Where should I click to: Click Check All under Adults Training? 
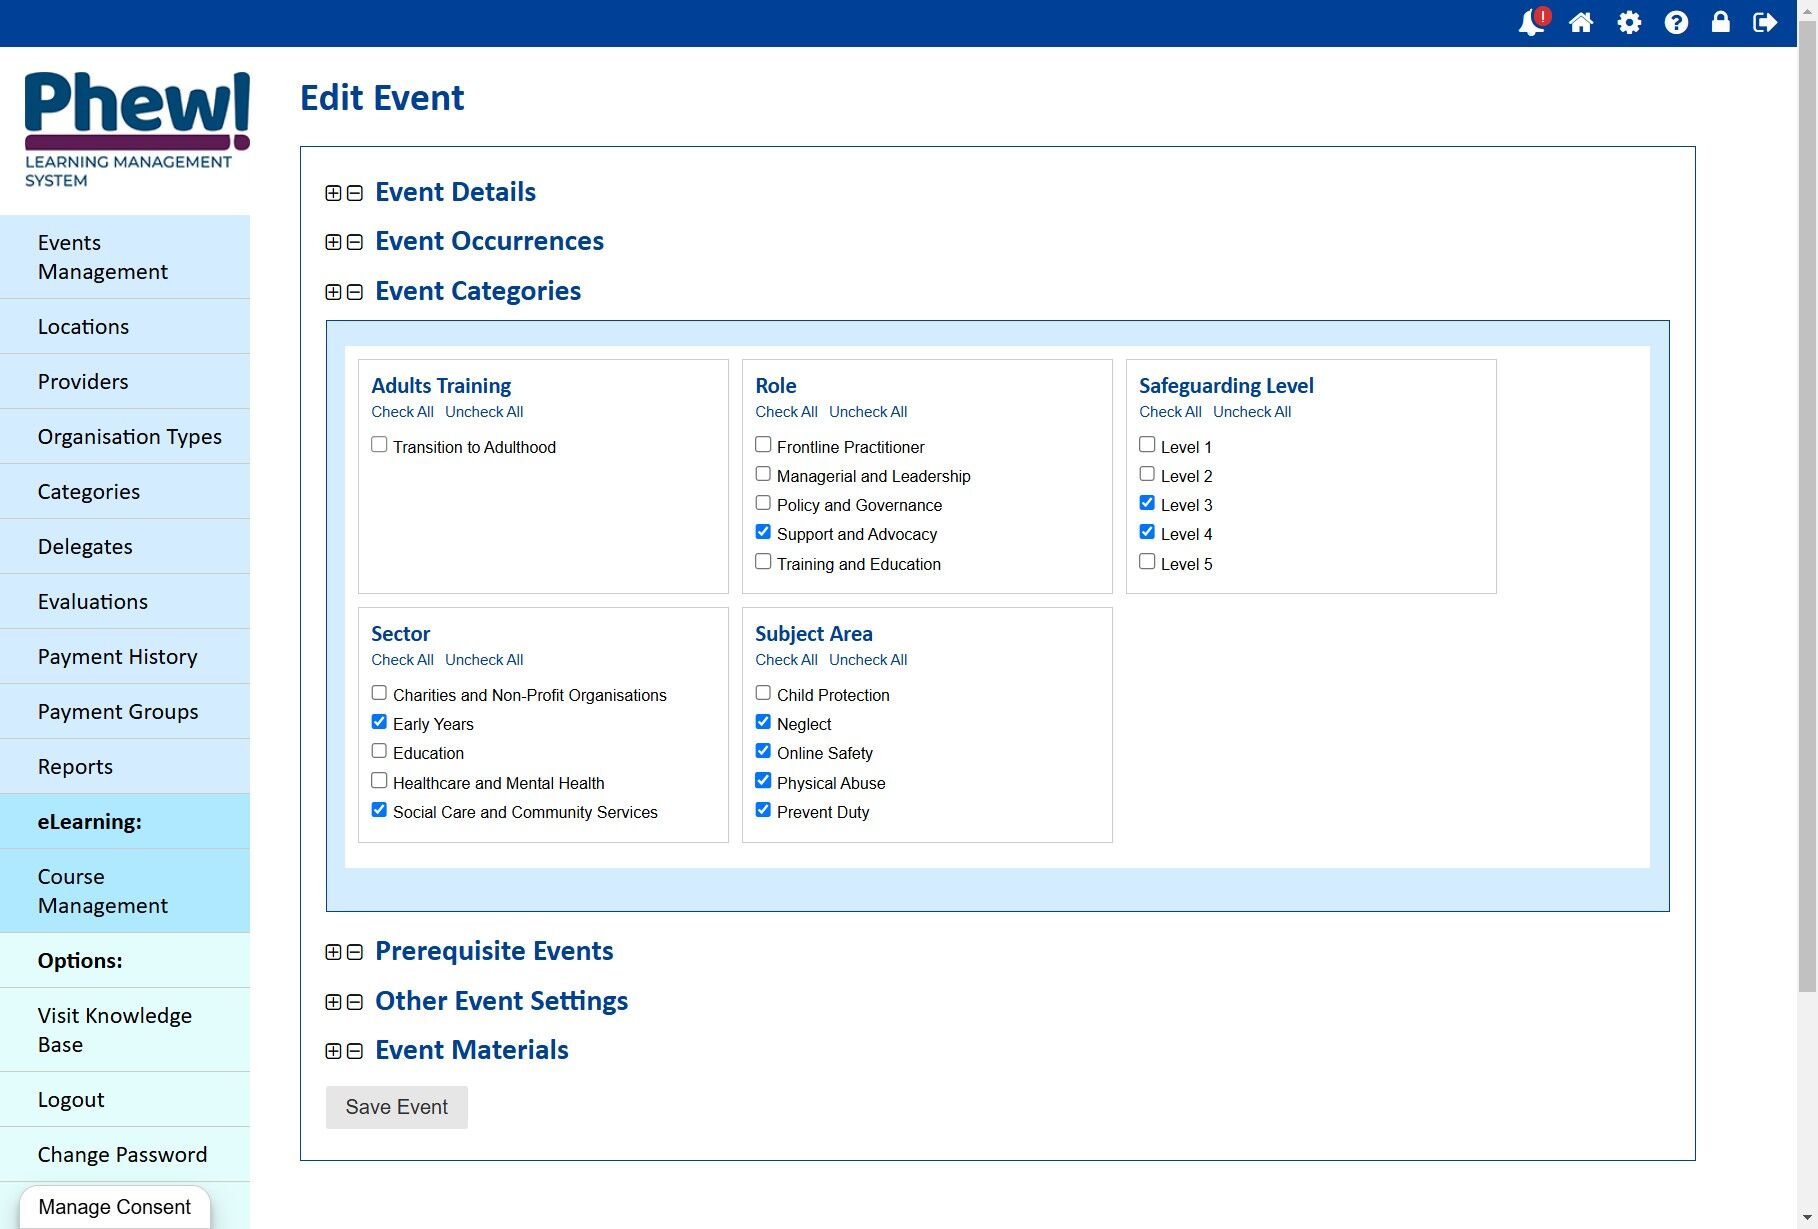click(x=402, y=412)
